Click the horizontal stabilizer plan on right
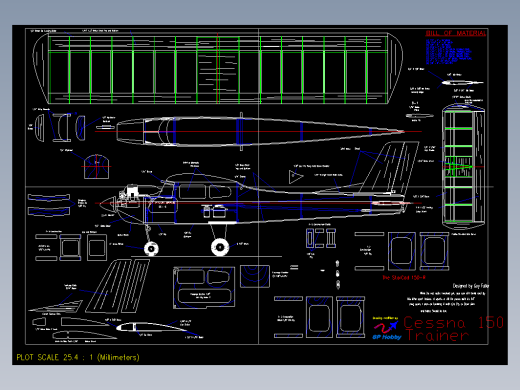The height and width of the screenshot is (390, 520). coord(463,167)
